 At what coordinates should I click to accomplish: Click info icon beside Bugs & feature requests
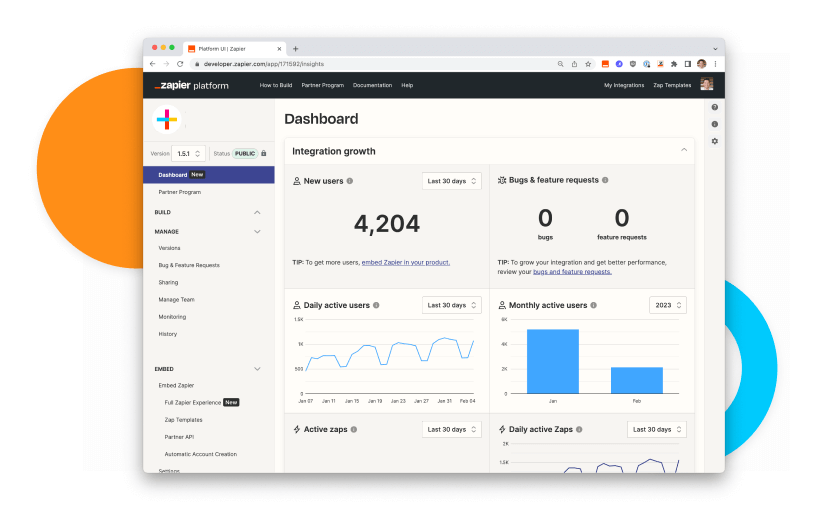click(x=605, y=181)
